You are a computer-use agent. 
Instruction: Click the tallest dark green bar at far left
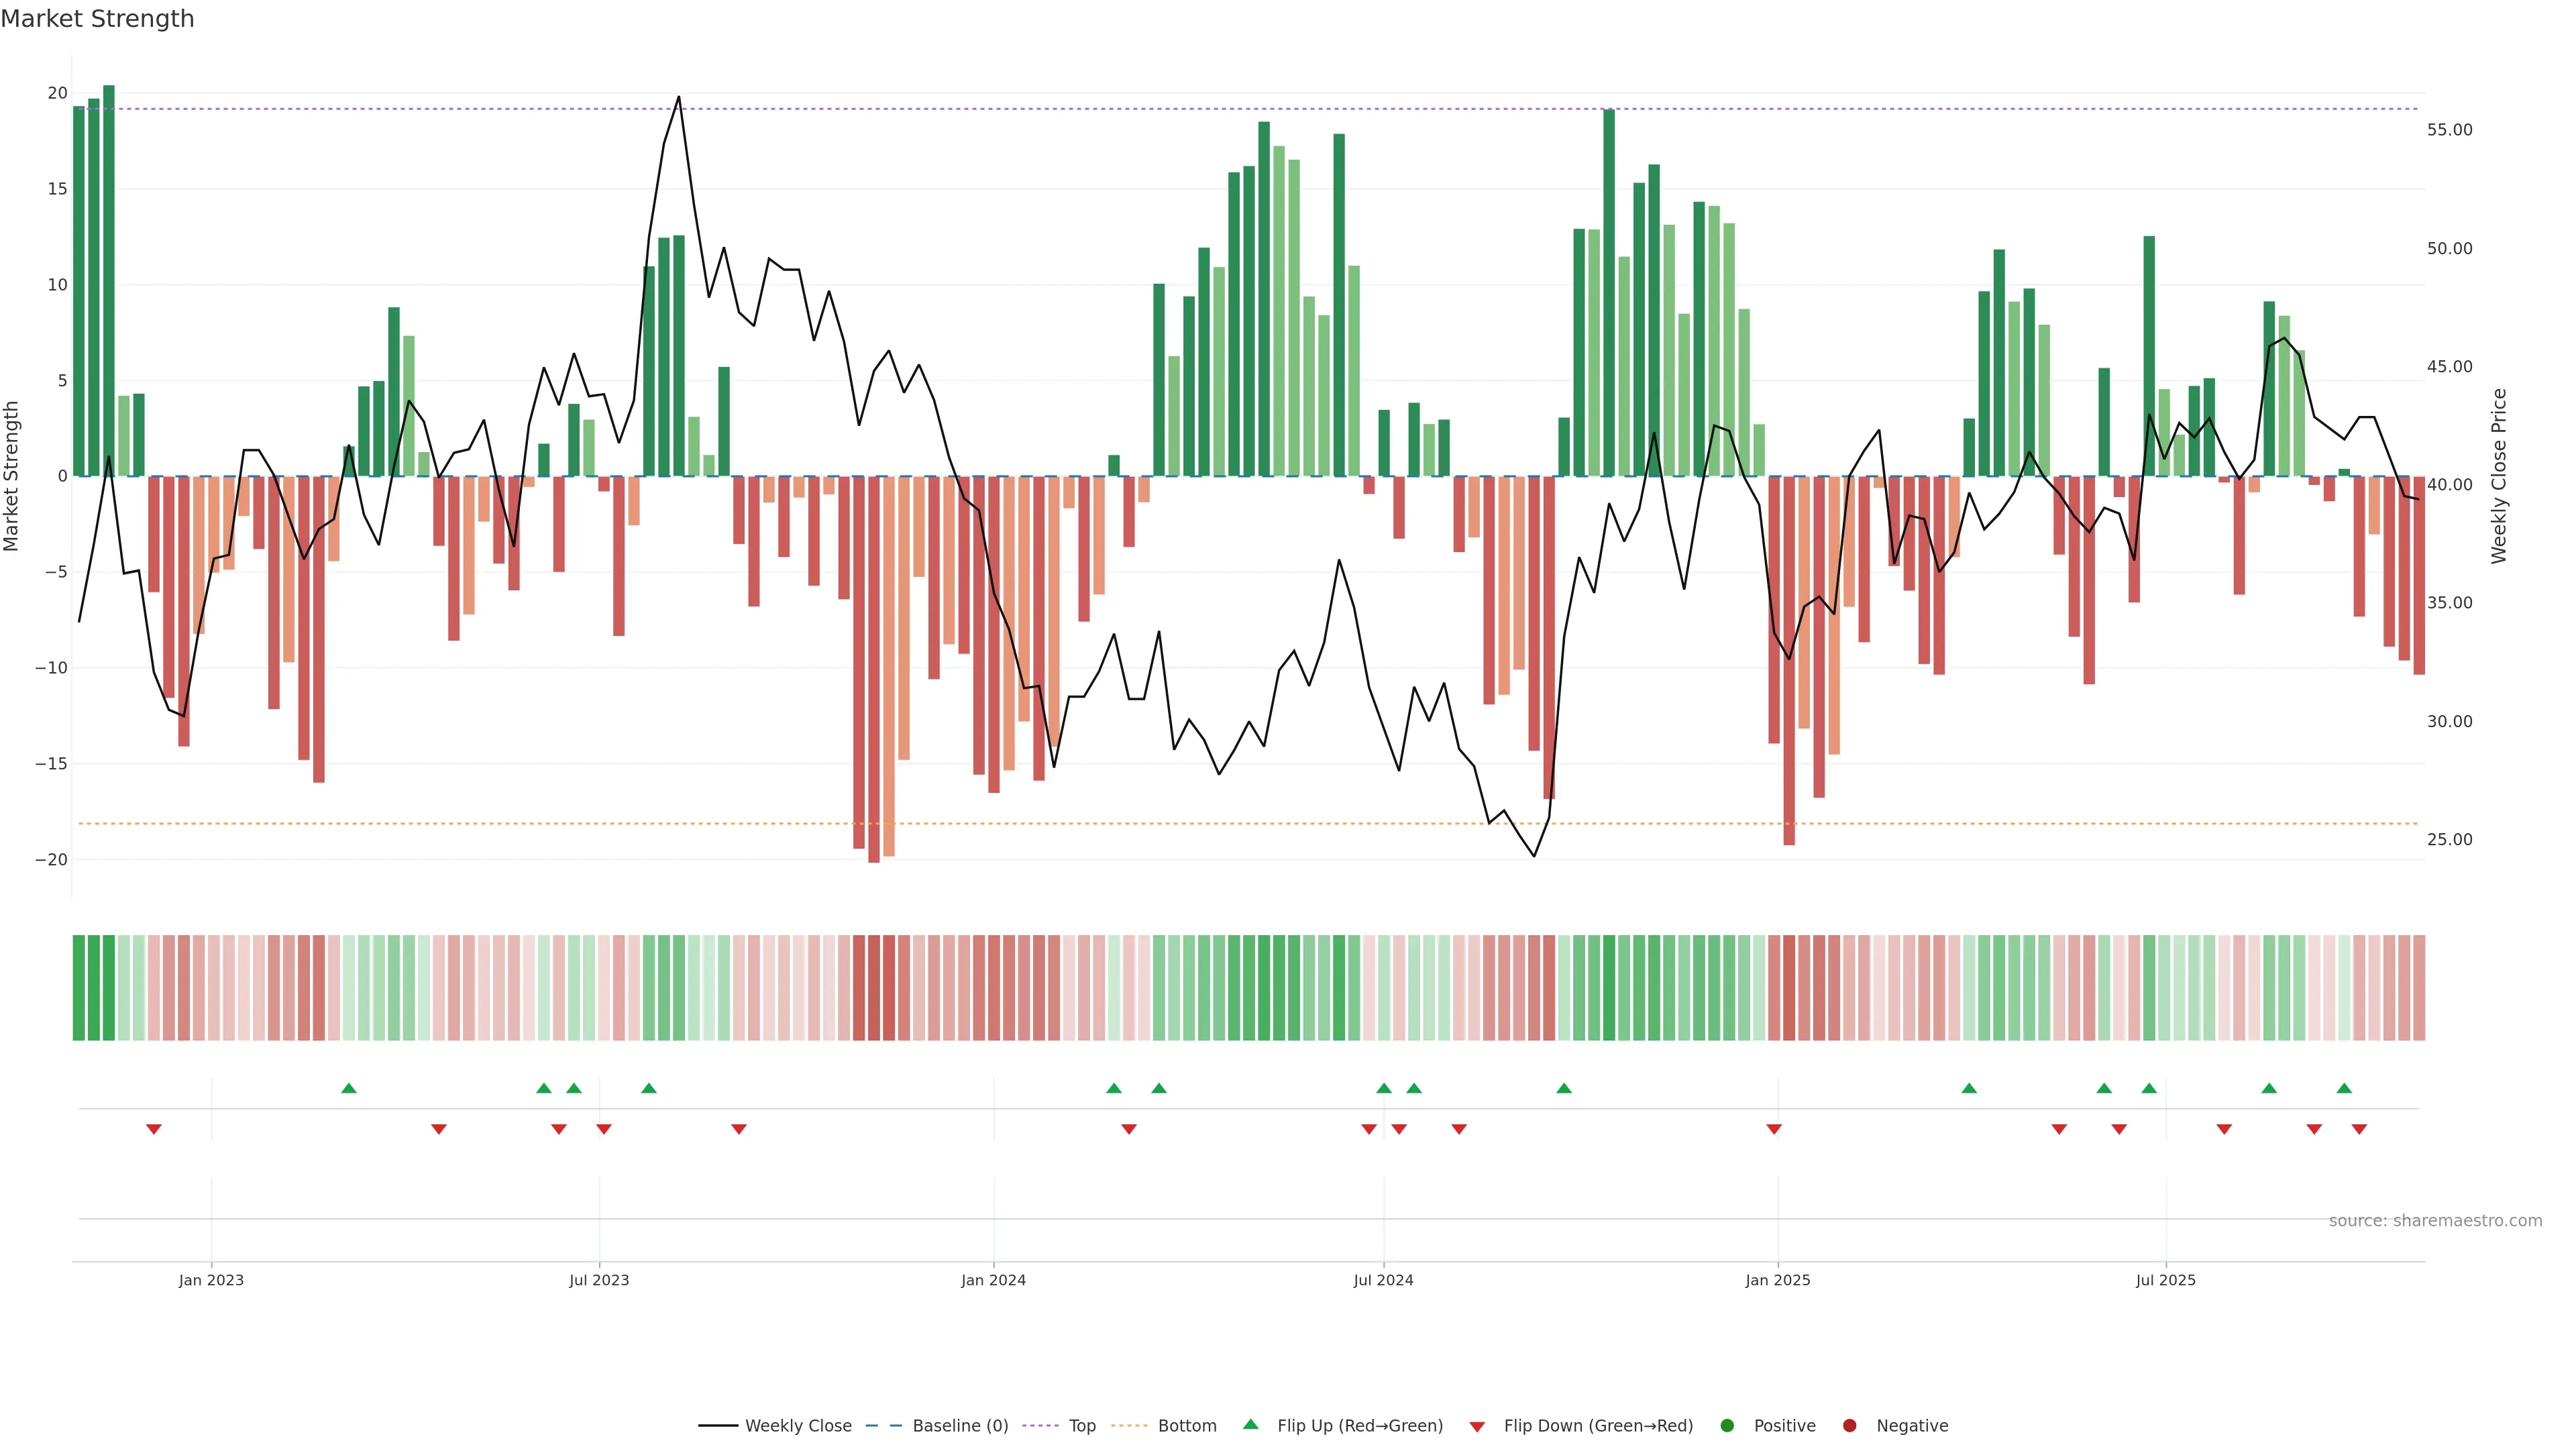[x=109, y=280]
